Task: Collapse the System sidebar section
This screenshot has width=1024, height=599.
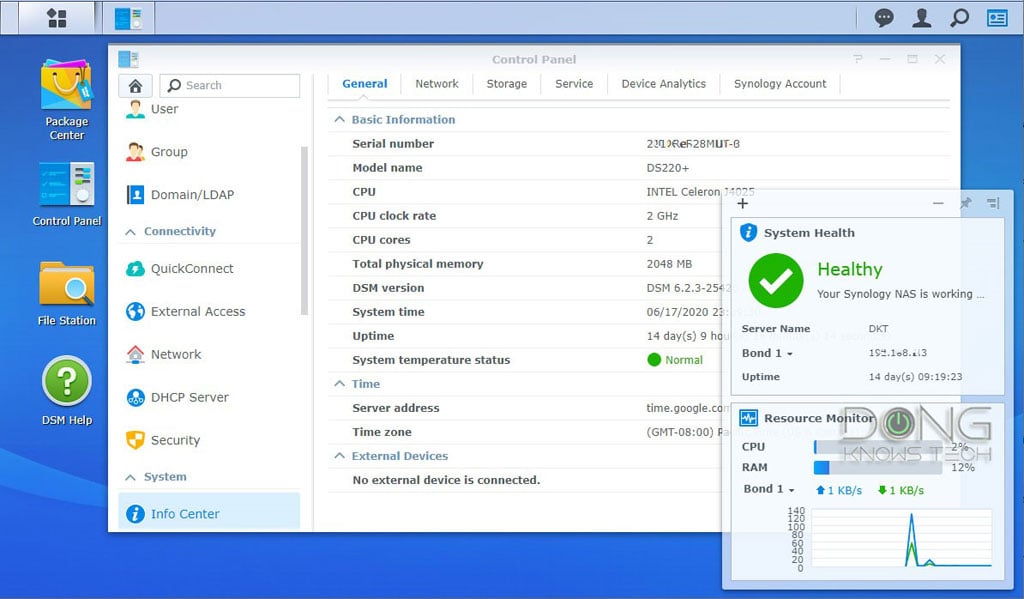Action: (x=131, y=478)
